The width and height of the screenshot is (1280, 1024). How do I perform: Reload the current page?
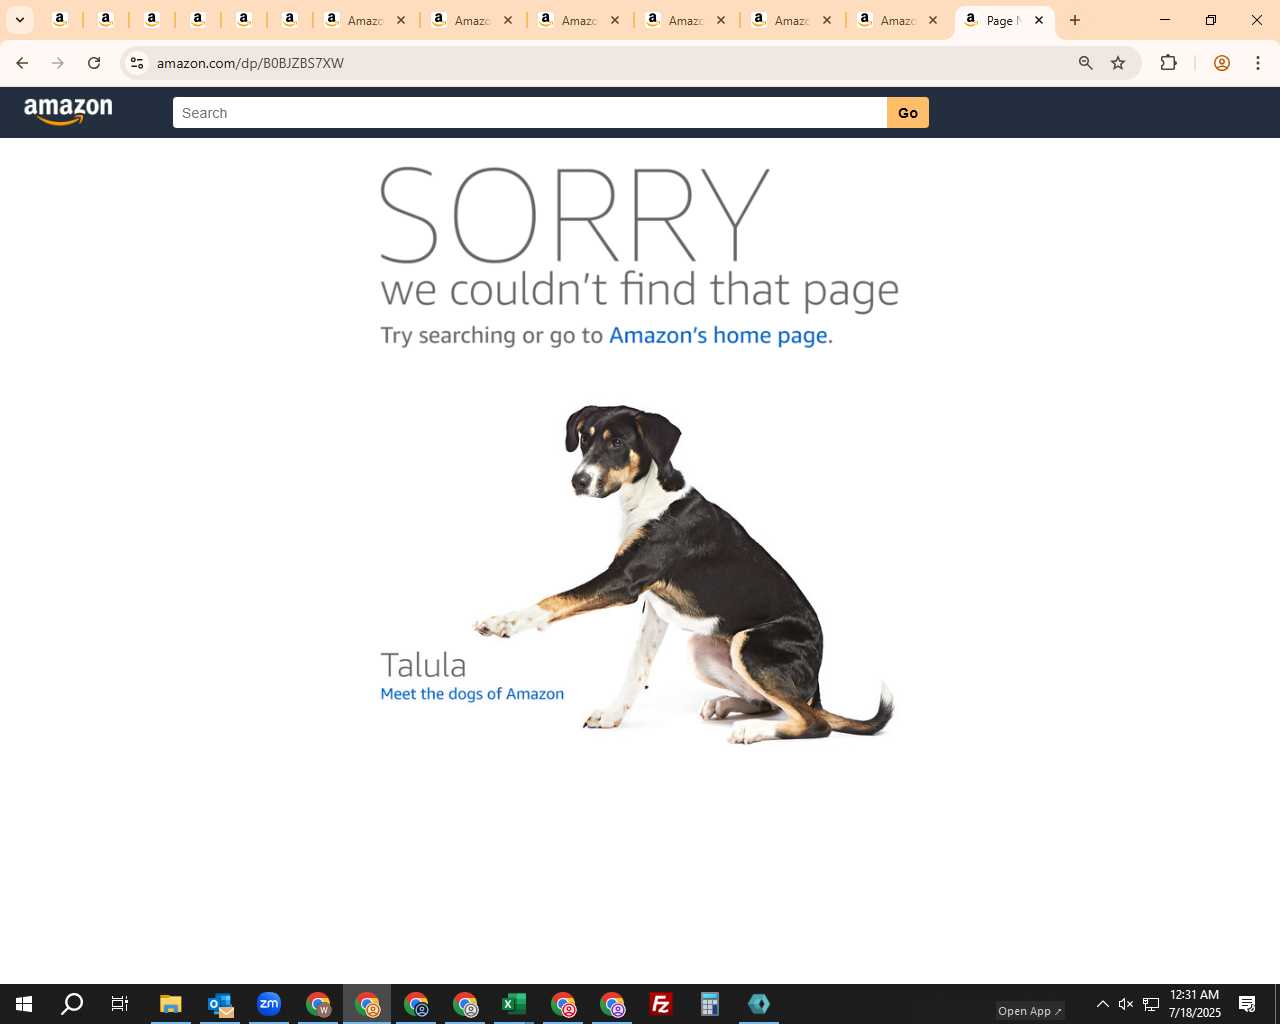point(94,63)
